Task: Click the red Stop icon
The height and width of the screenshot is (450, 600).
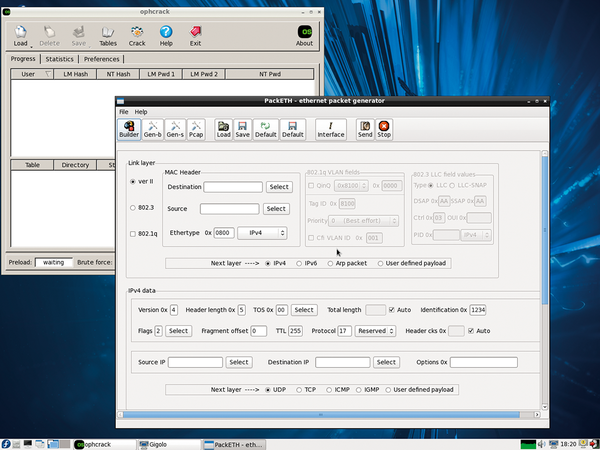Action: click(x=384, y=128)
